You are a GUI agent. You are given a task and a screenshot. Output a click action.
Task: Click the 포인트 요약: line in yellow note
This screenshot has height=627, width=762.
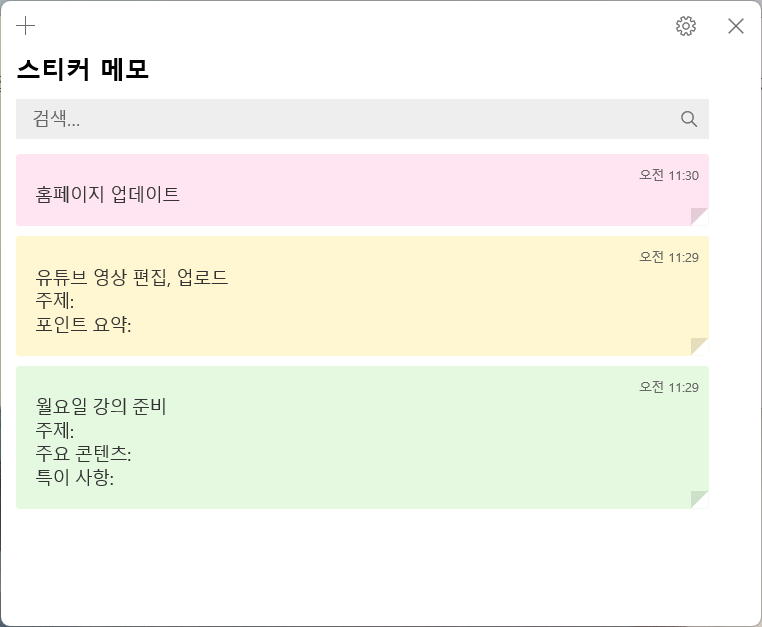point(84,324)
